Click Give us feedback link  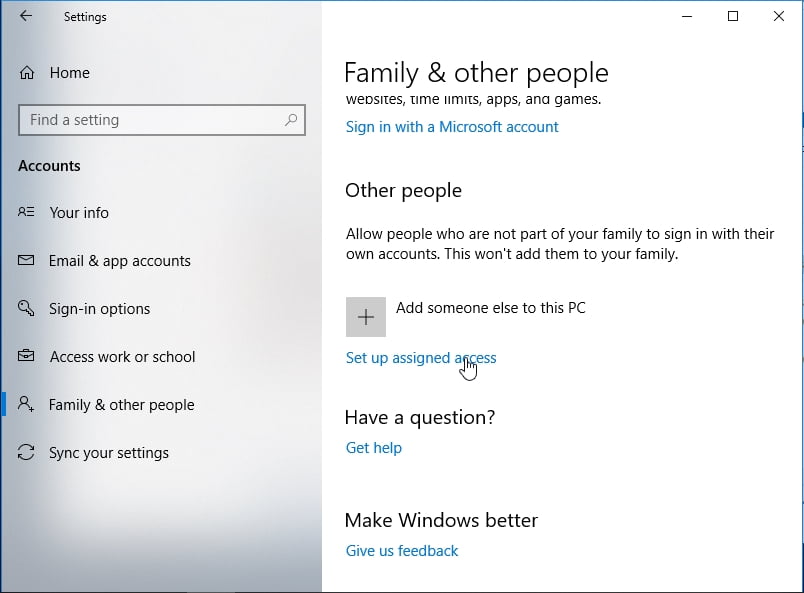pos(401,551)
